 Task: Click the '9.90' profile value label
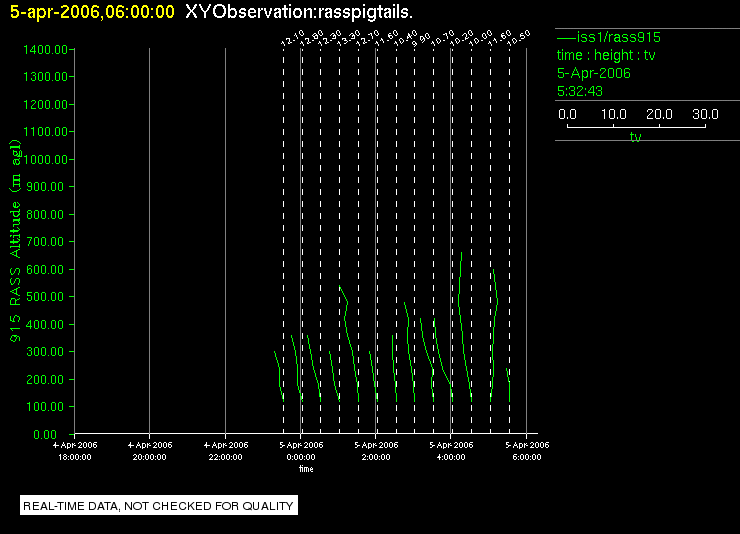[x=421, y=40]
